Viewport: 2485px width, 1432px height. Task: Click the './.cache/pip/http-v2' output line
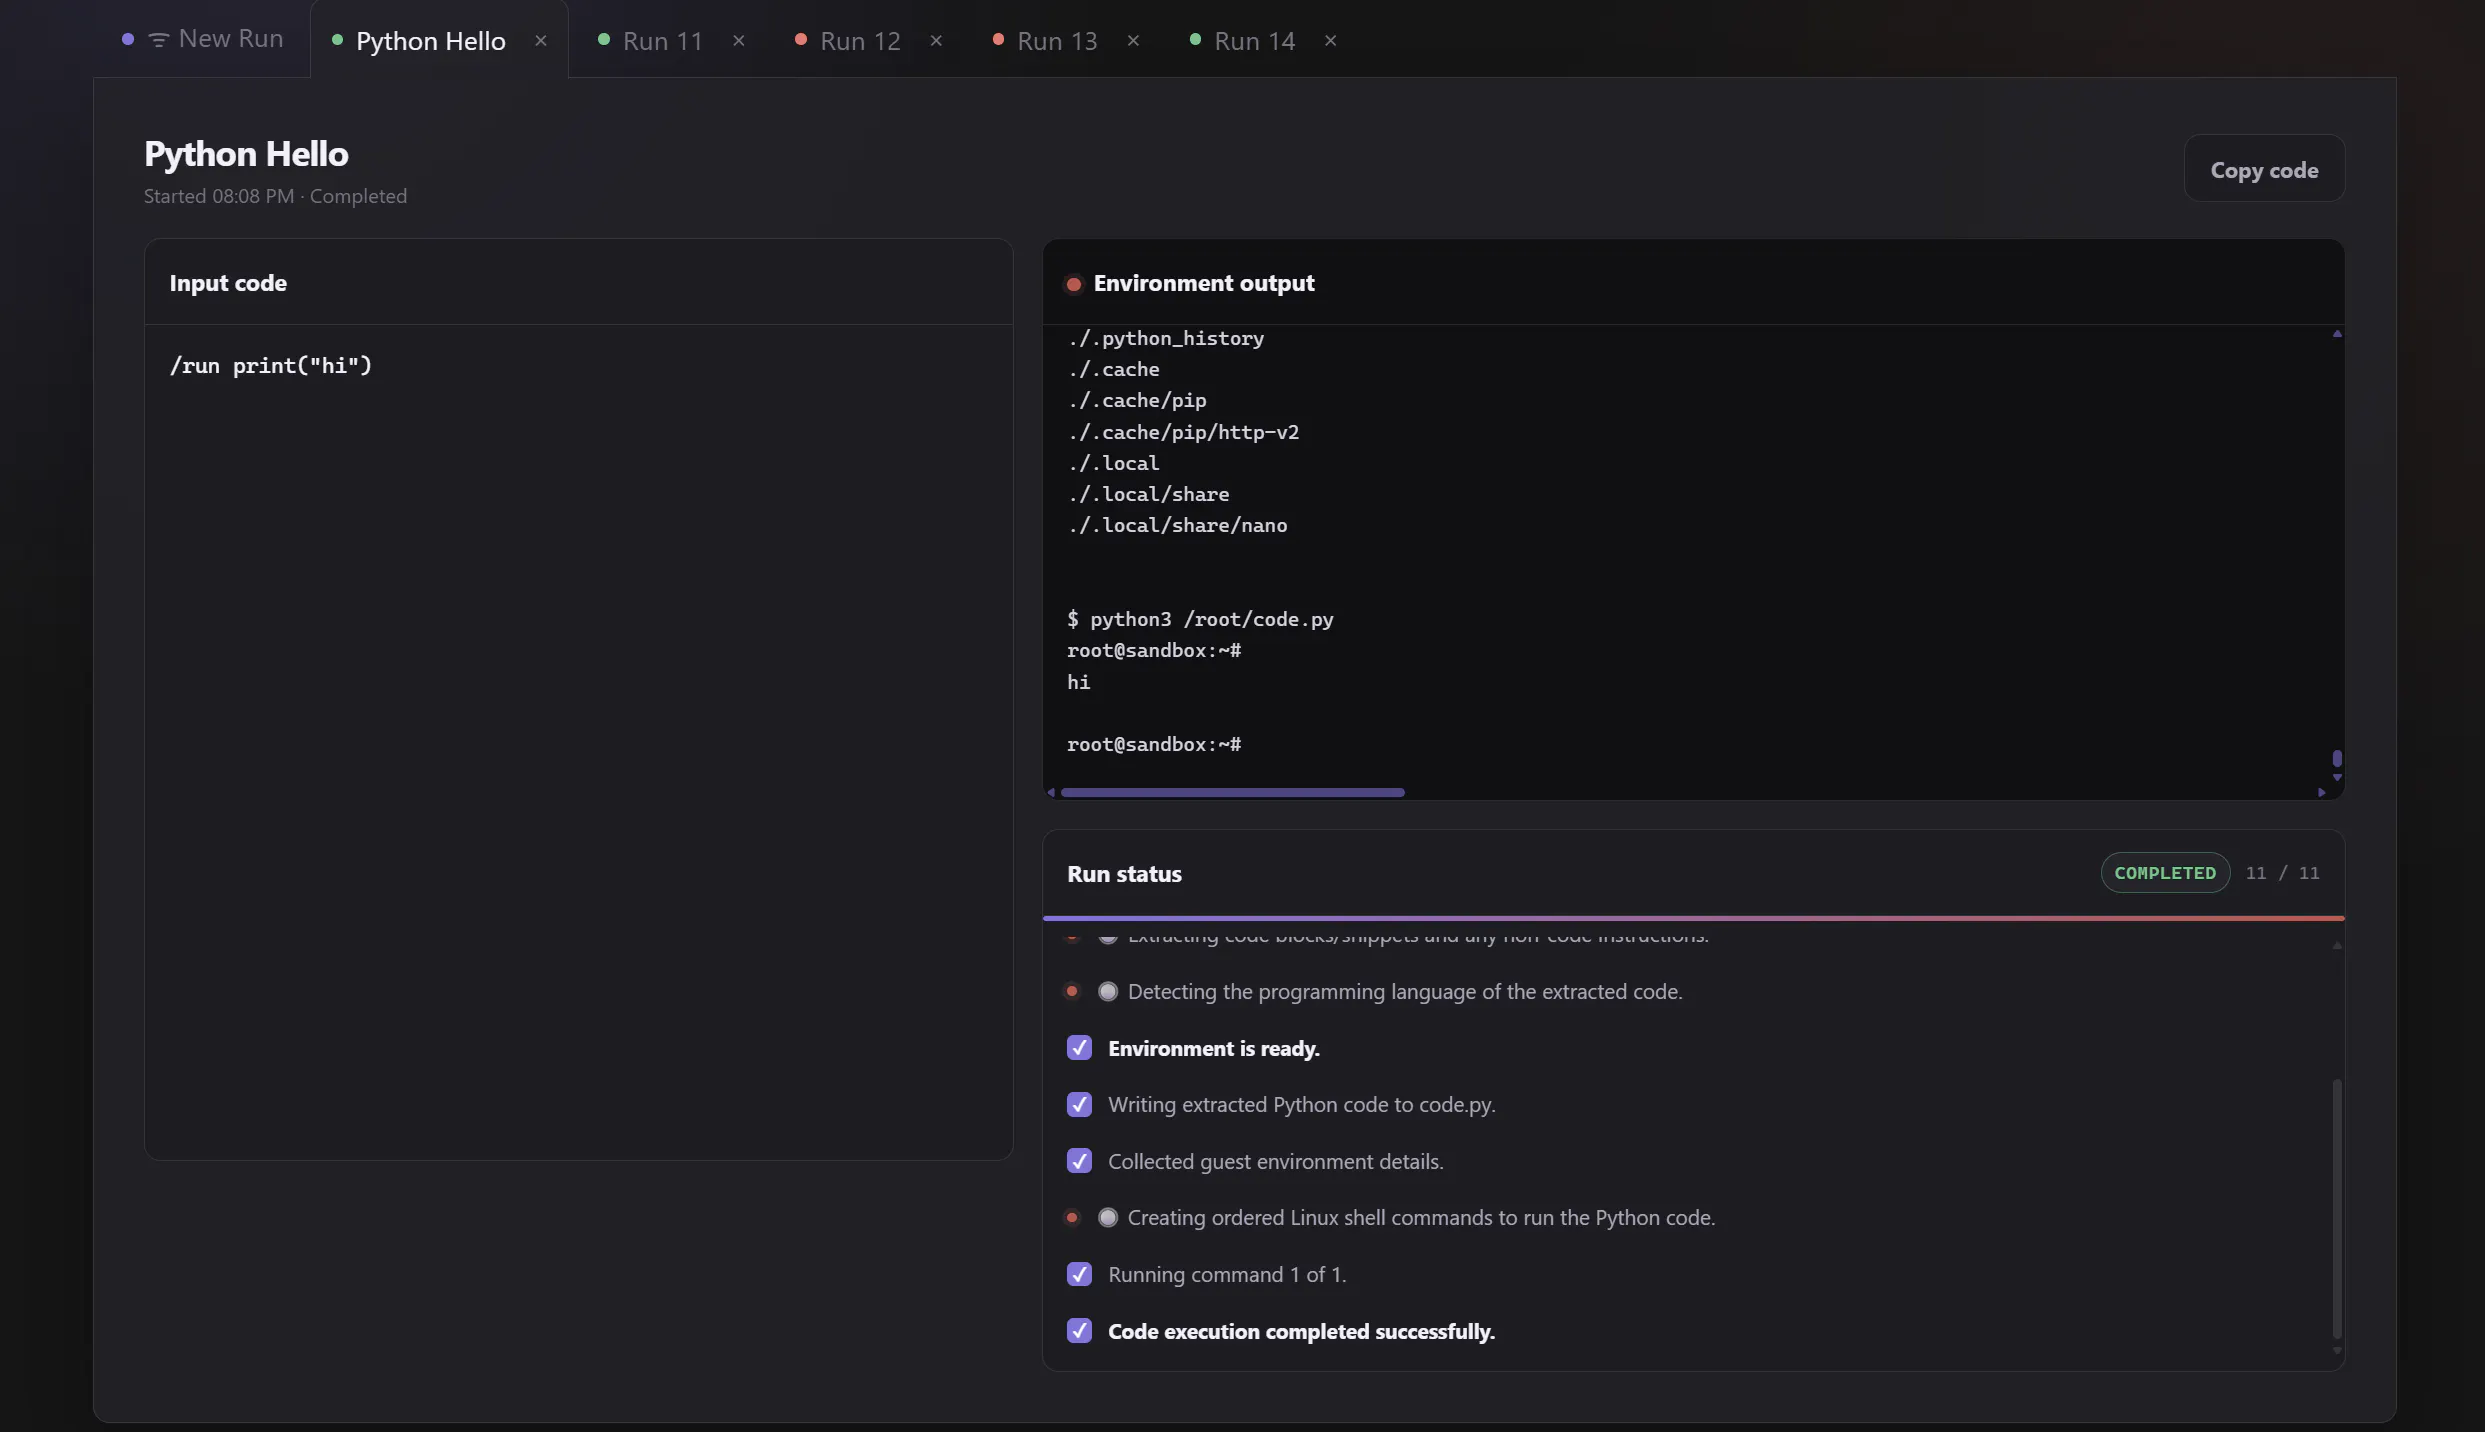click(1183, 433)
